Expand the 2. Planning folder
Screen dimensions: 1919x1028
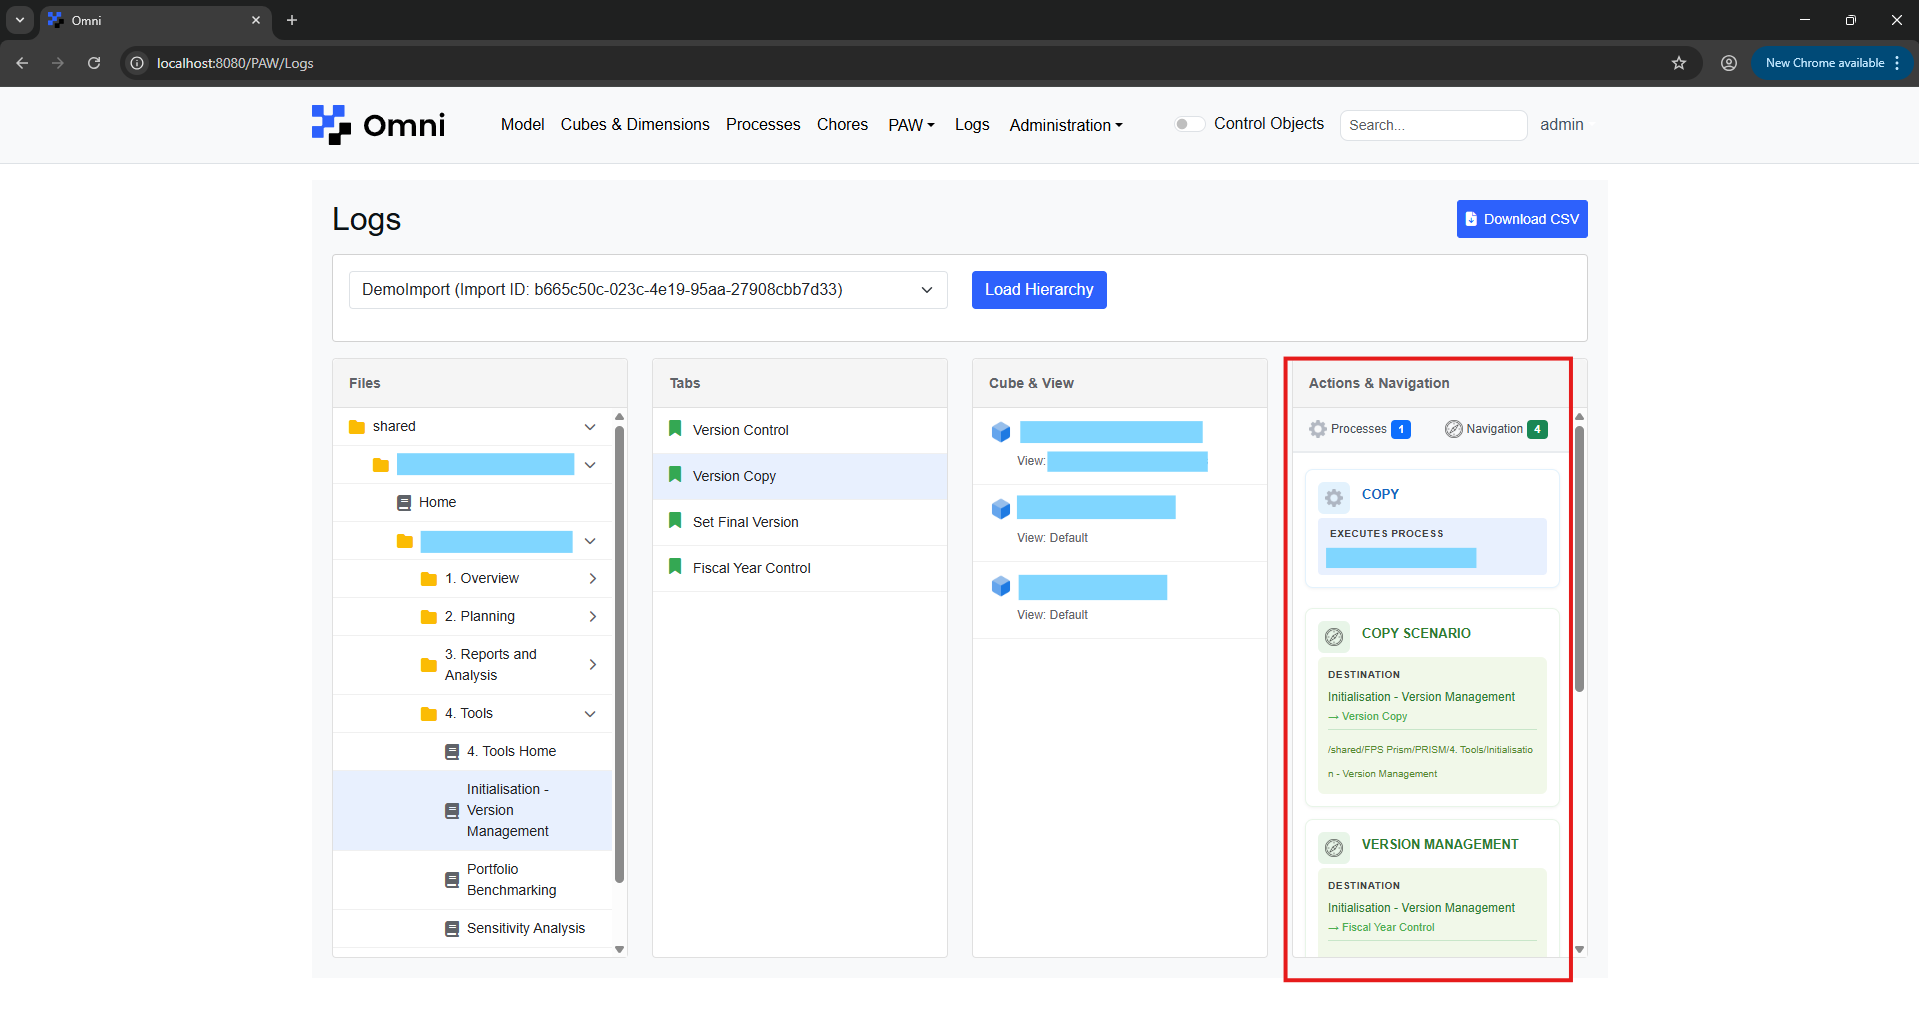coord(592,617)
